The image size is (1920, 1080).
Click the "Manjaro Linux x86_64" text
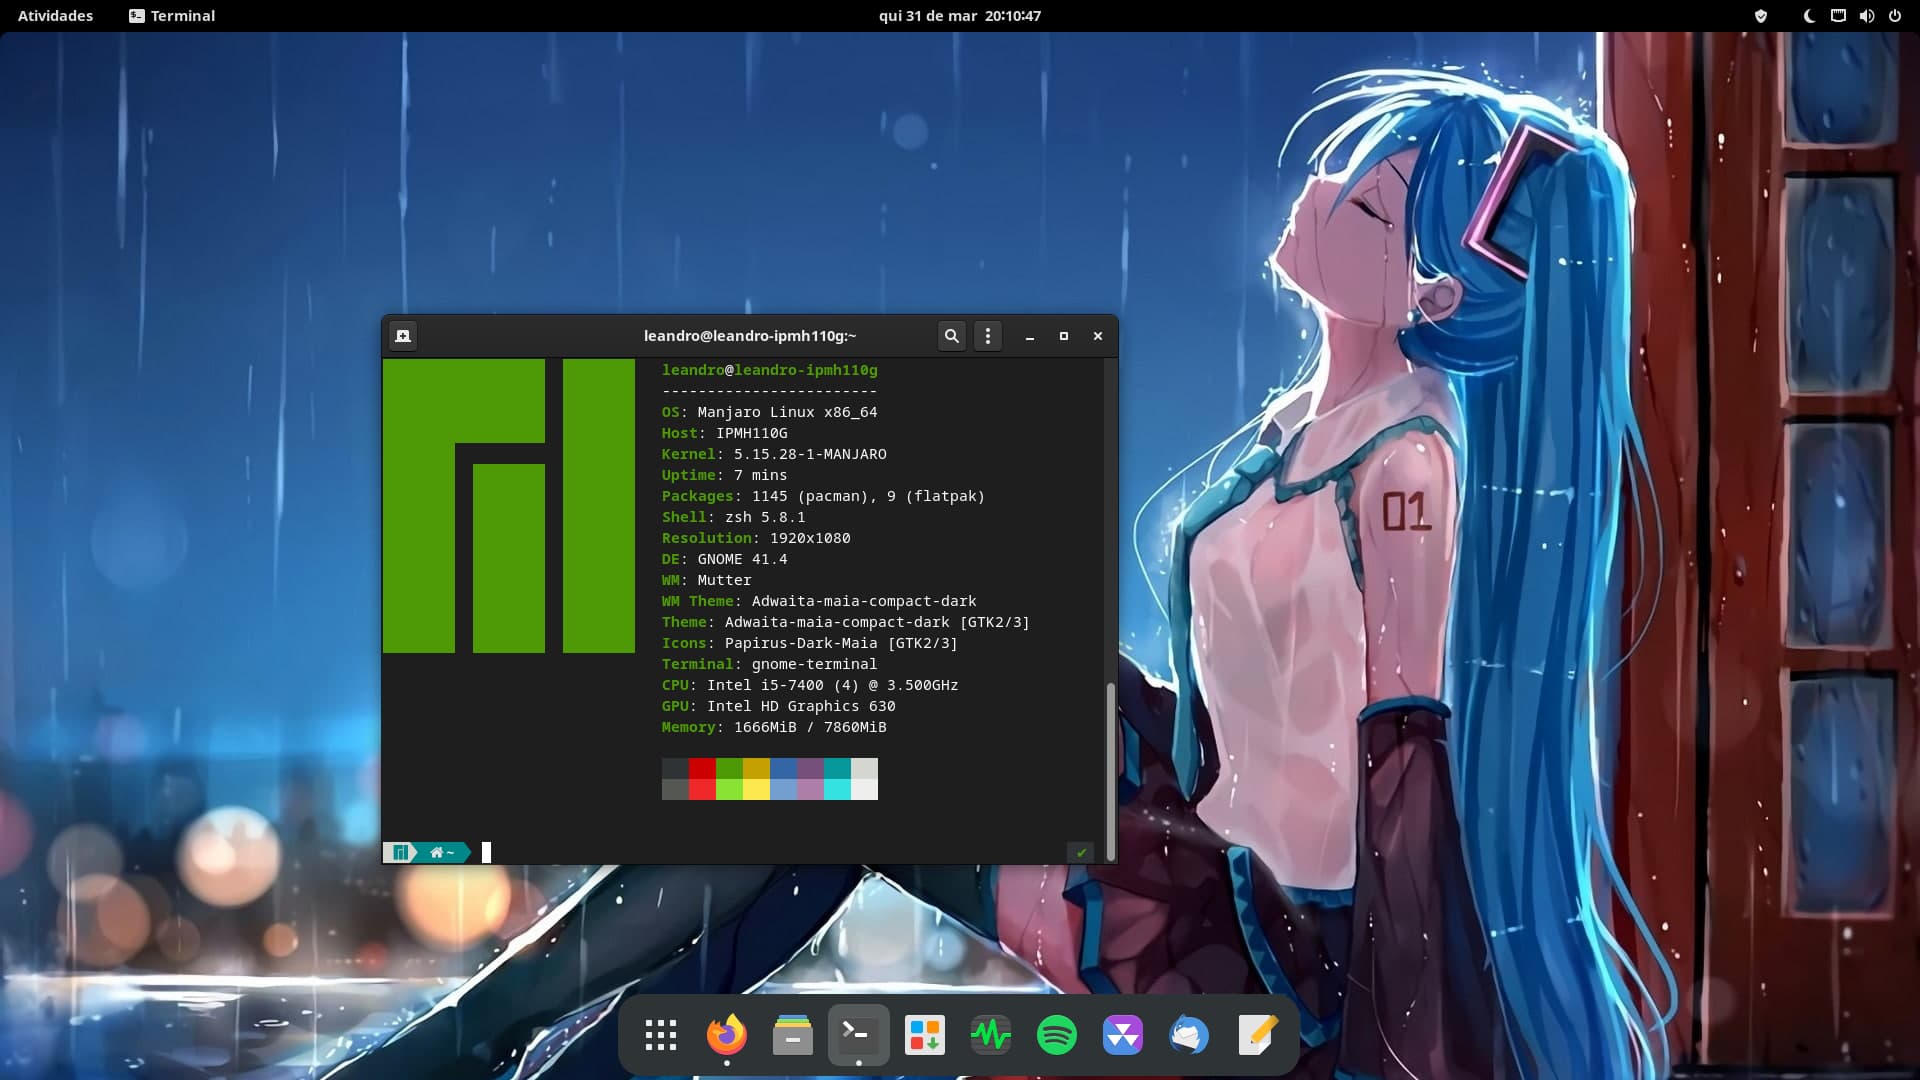point(787,412)
